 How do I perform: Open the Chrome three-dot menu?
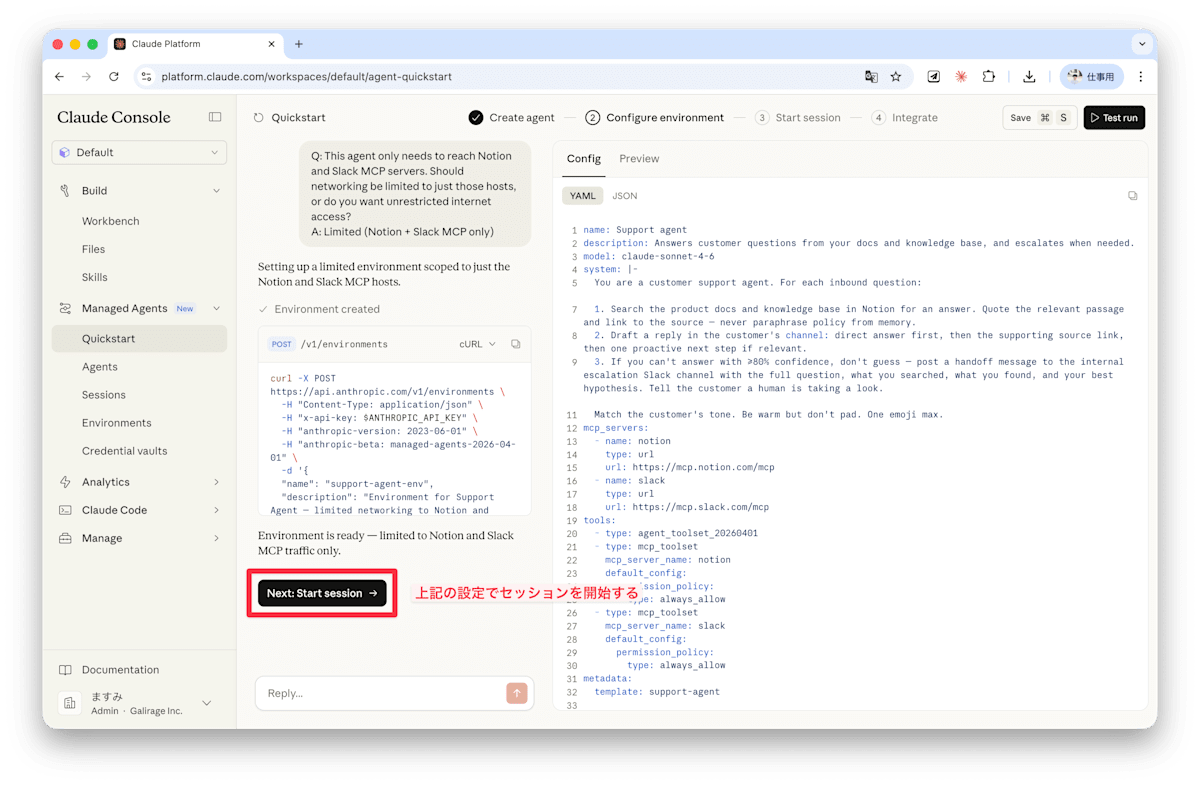(1140, 76)
